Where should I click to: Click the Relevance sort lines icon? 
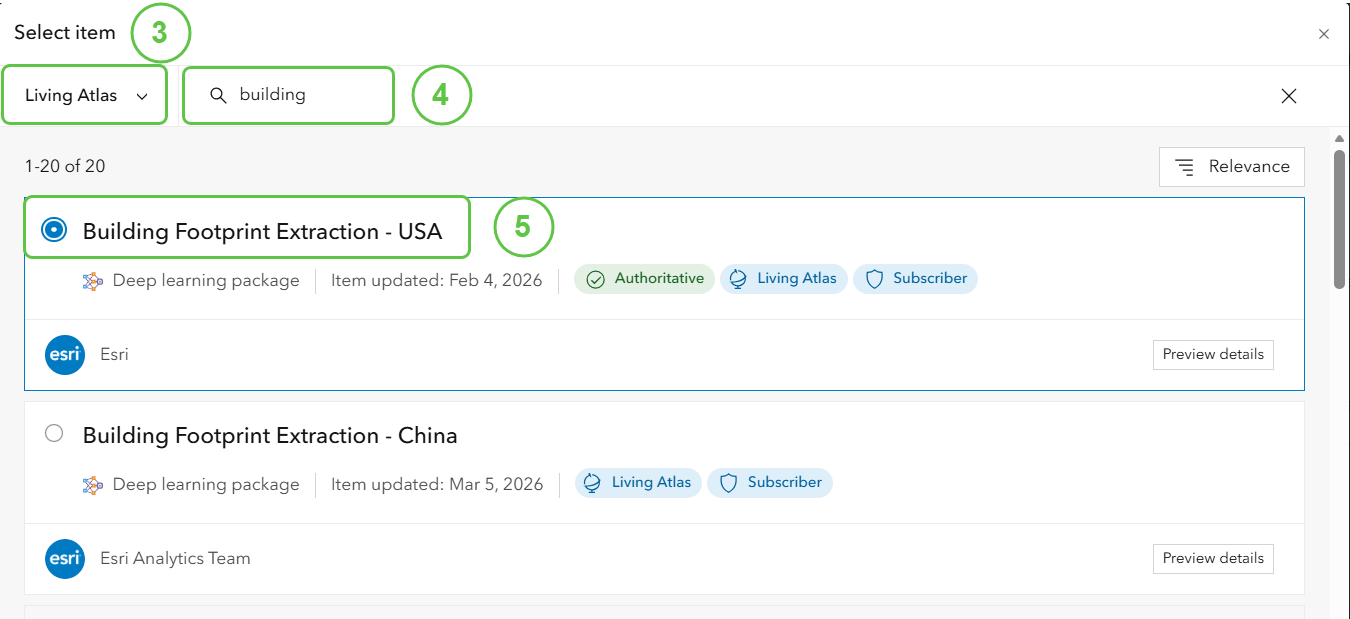pos(1185,167)
